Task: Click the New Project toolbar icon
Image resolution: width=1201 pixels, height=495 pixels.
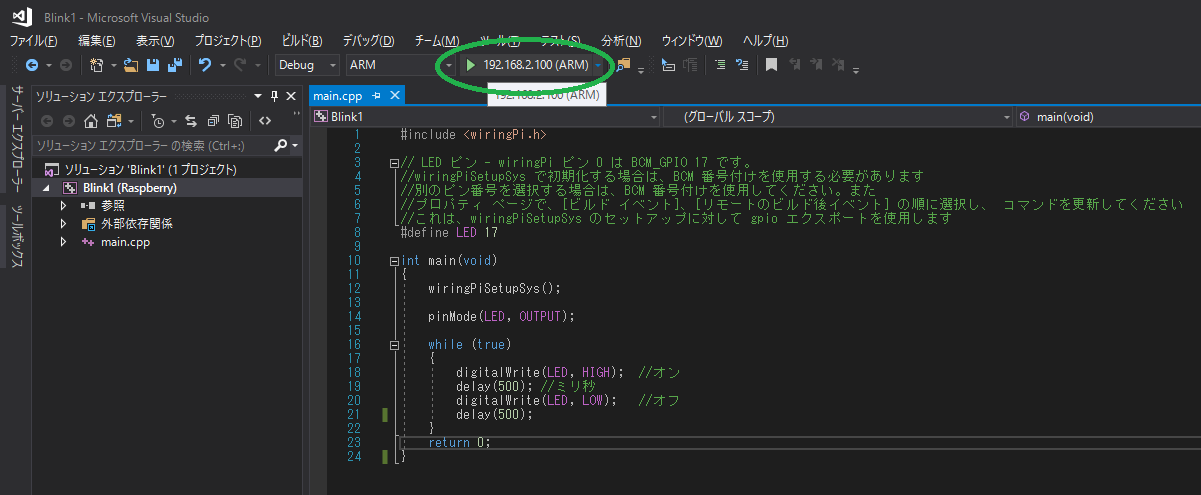Action: pyautogui.click(x=97, y=65)
